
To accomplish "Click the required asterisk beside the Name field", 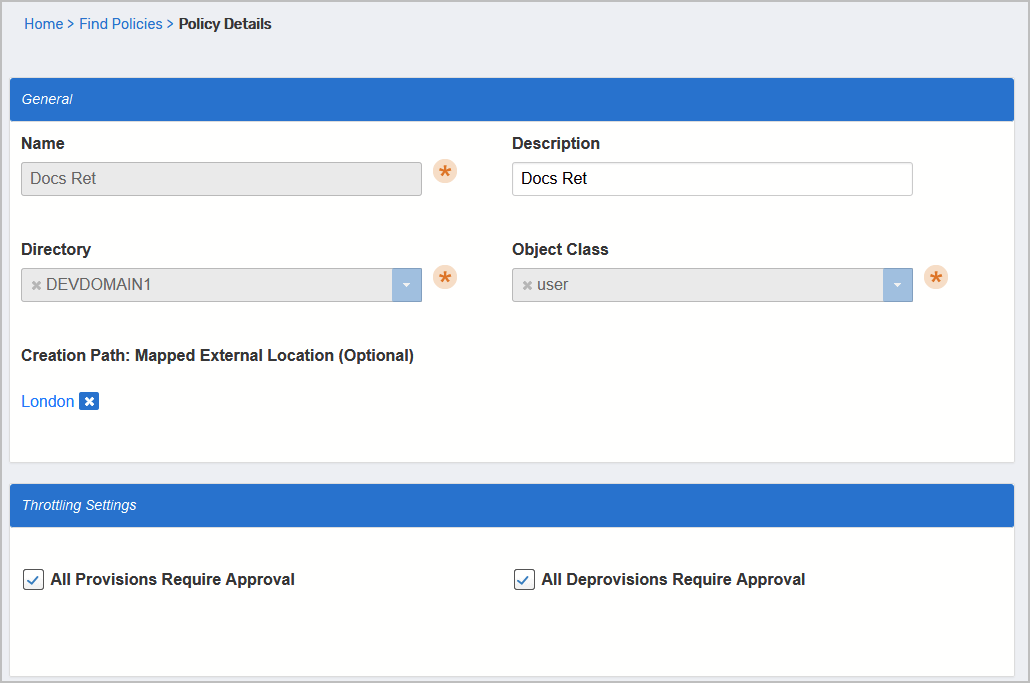I will pyautogui.click(x=444, y=171).
